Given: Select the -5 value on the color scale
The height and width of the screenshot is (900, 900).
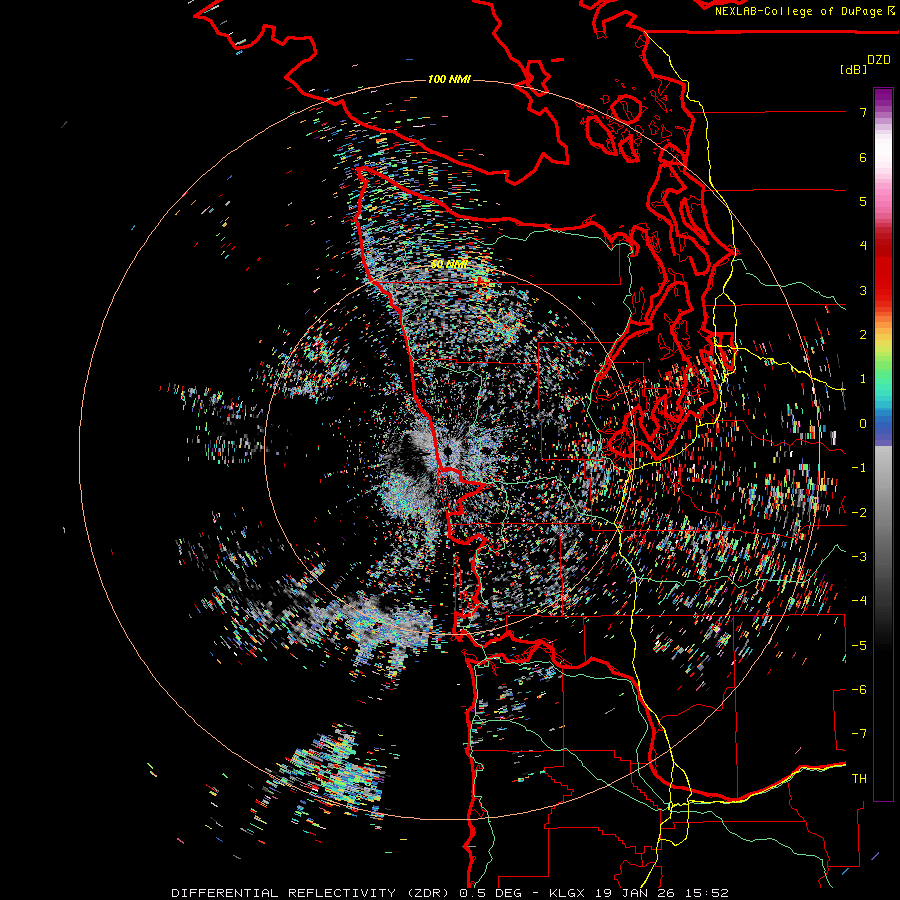Looking at the screenshot, I should pyautogui.click(x=859, y=646).
